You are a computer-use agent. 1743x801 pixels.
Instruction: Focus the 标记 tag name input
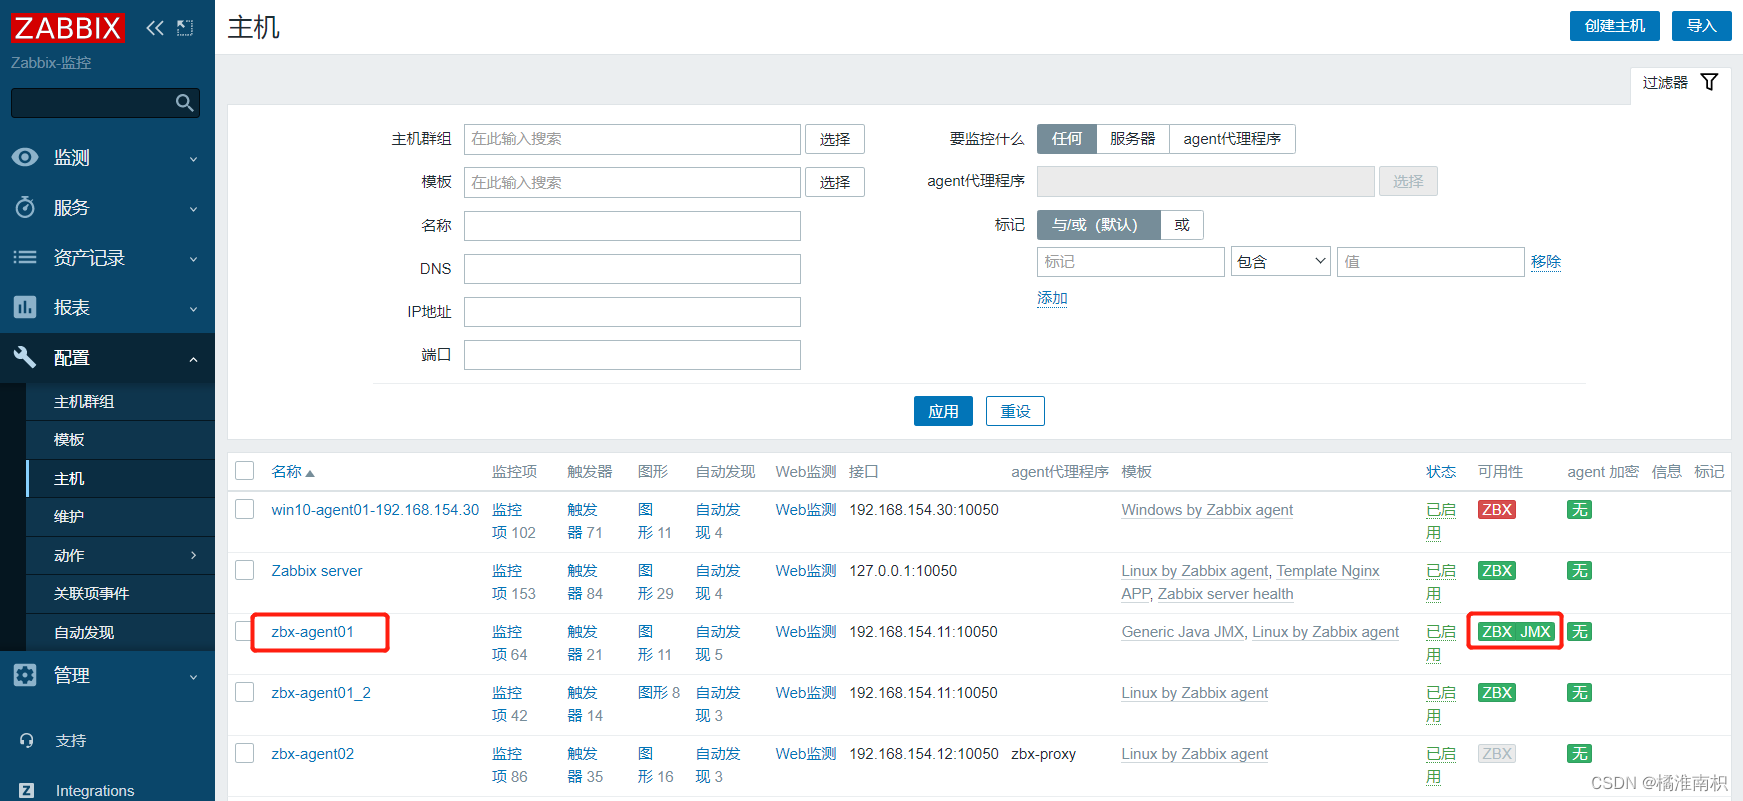tap(1131, 262)
